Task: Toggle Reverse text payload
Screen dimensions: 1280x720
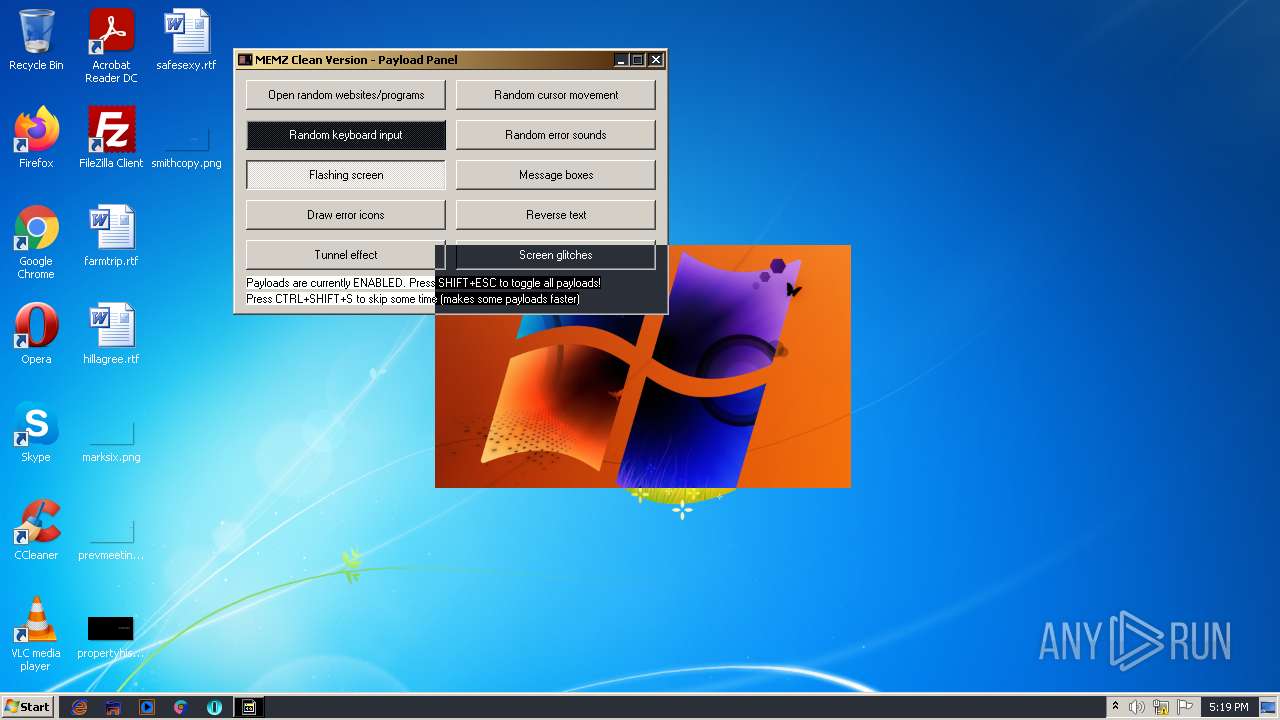Action: tap(556, 215)
